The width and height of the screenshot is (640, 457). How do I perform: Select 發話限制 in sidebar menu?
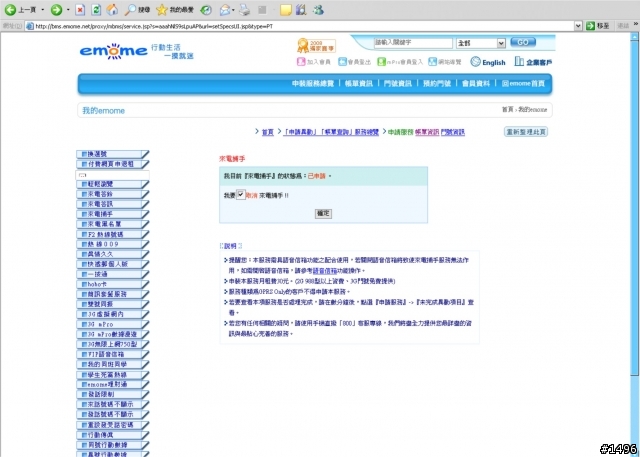(x=113, y=394)
